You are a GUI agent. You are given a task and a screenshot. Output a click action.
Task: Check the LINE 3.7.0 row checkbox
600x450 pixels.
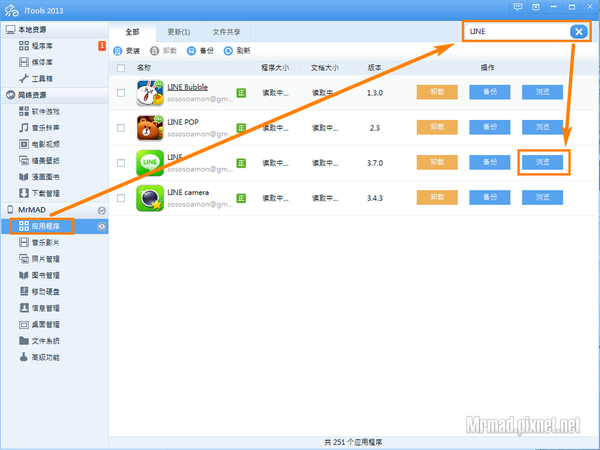point(121,163)
